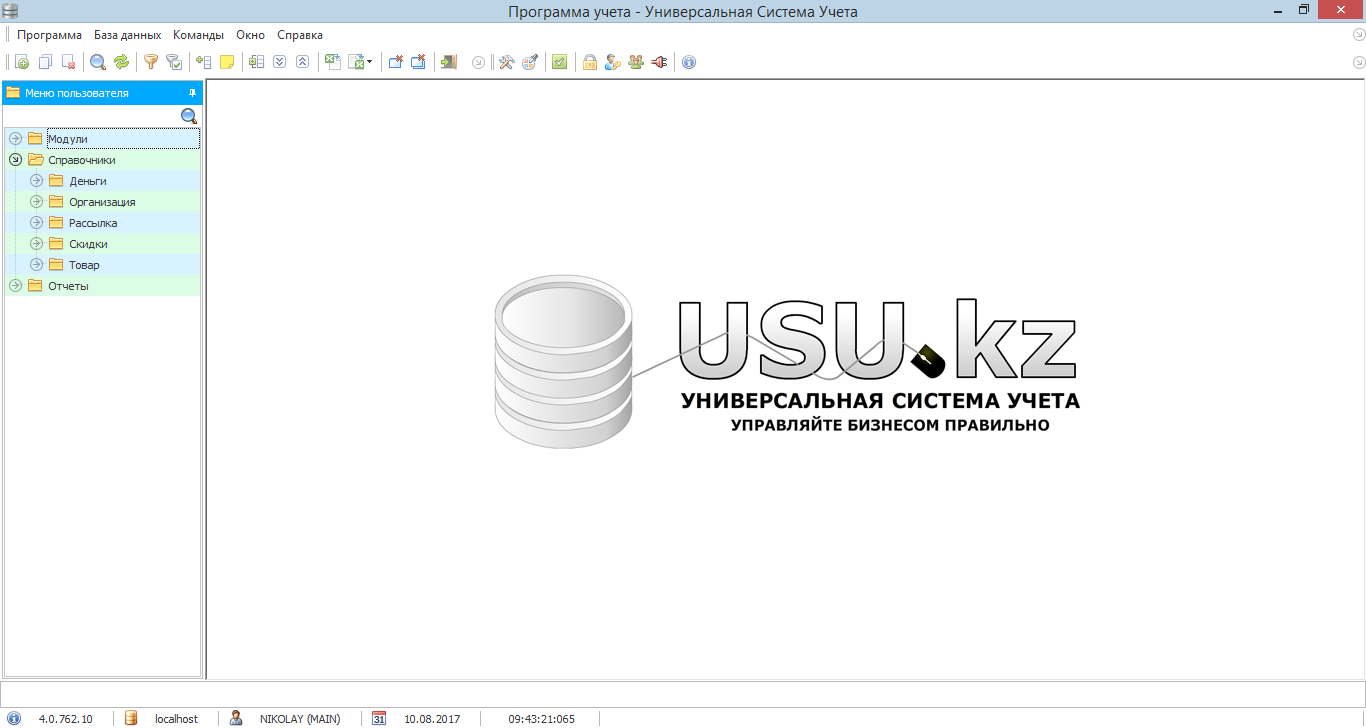
Task: Click the green plus add-row icon
Action: (204, 62)
